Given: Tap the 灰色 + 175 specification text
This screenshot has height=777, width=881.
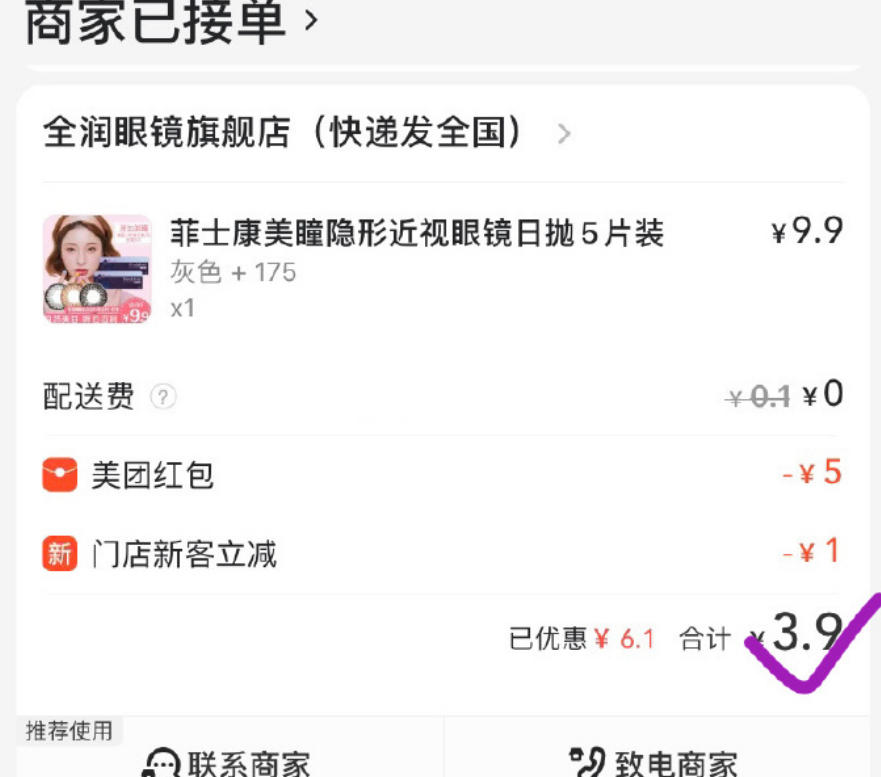Looking at the screenshot, I should point(233,272).
